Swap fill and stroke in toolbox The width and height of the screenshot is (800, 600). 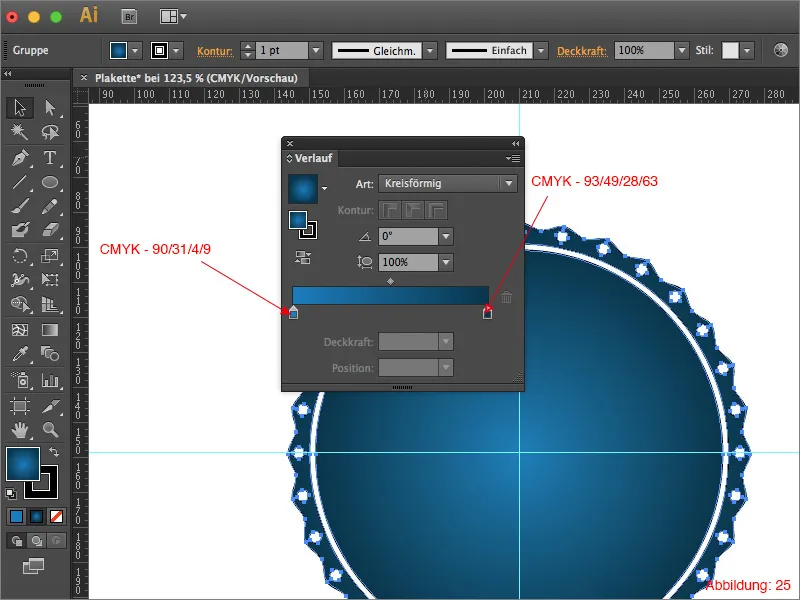[54, 452]
